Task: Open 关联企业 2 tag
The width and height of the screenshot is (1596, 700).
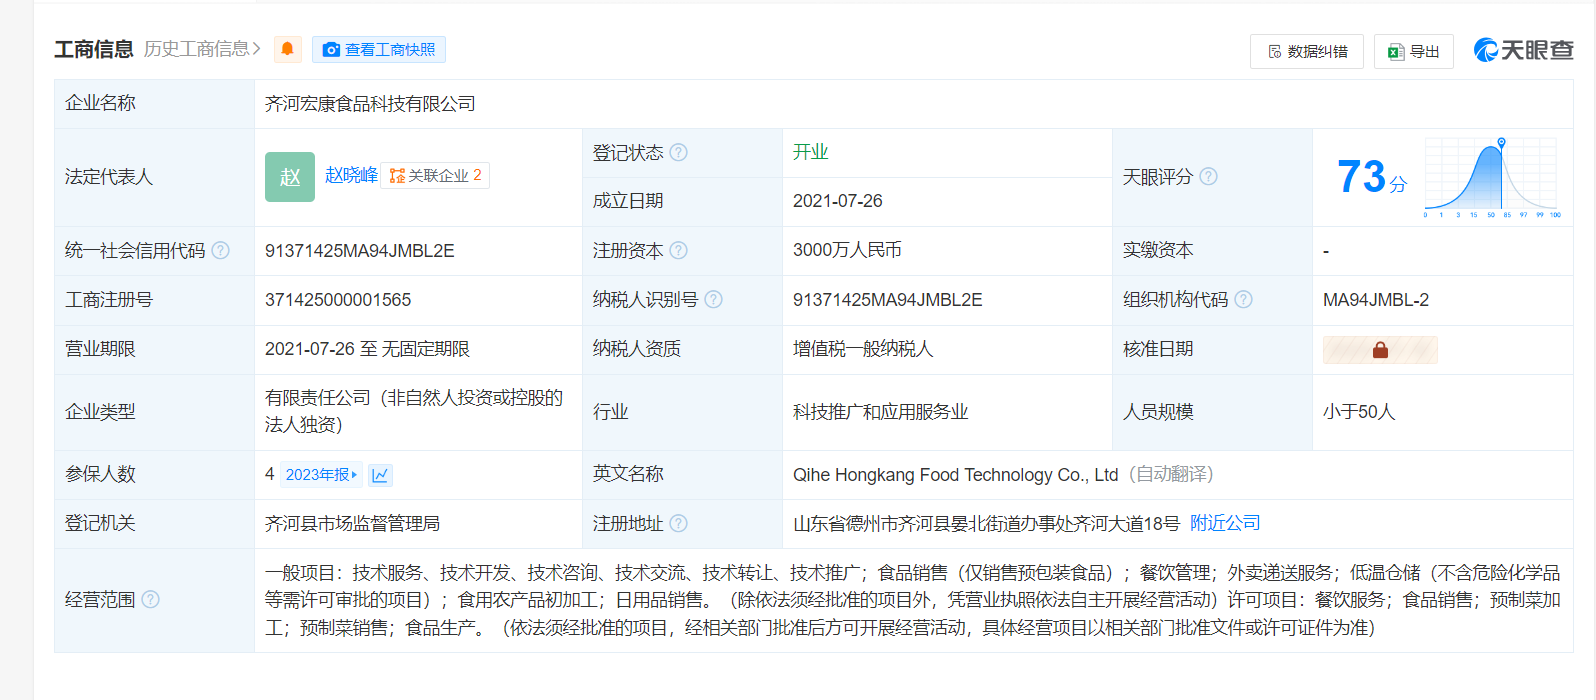Action: click(435, 176)
